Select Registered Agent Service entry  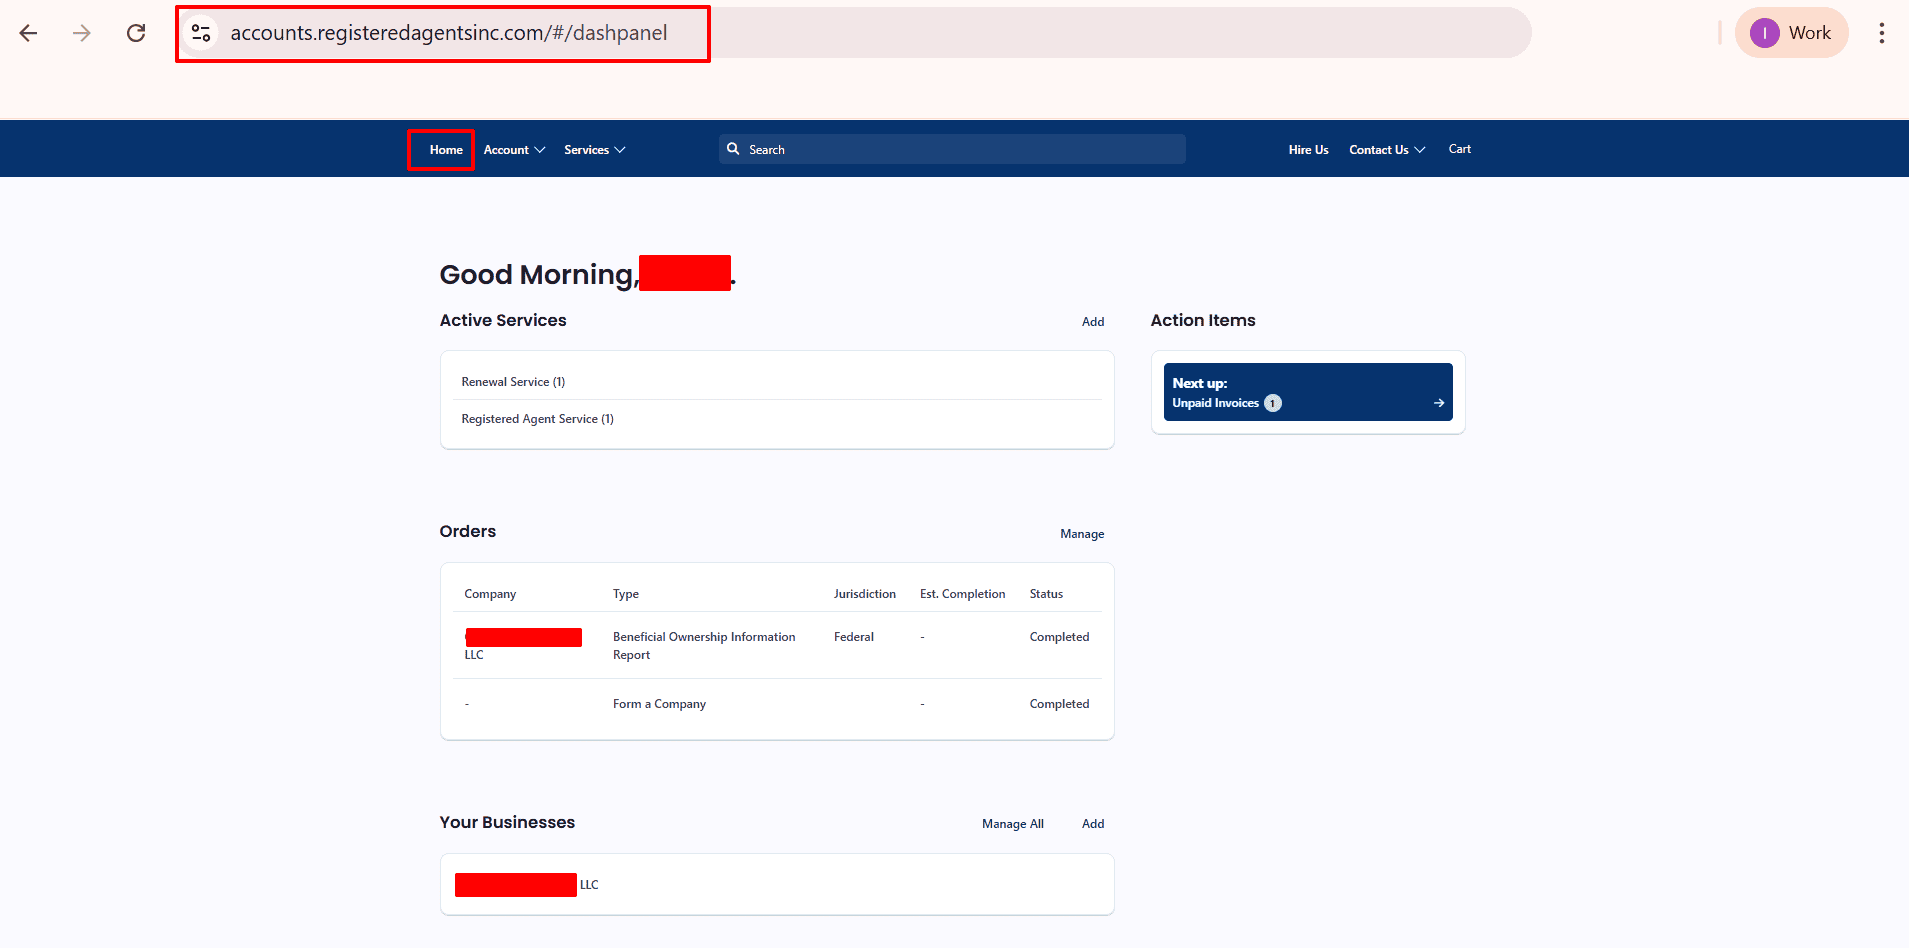coord(537,418)
